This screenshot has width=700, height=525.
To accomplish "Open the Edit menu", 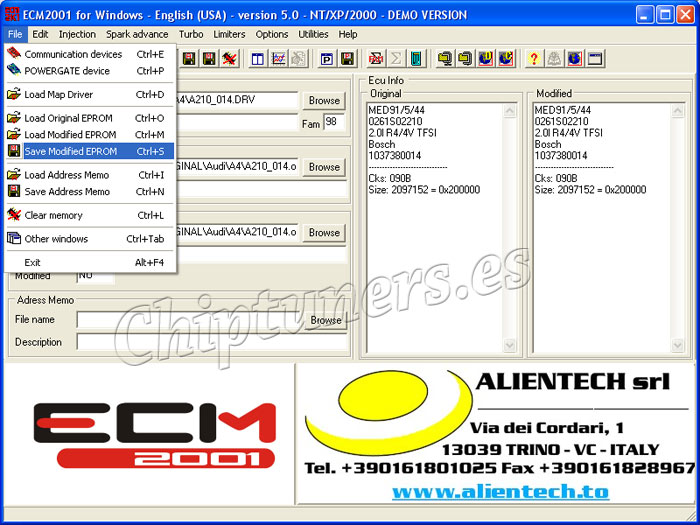I will (40, 34).
